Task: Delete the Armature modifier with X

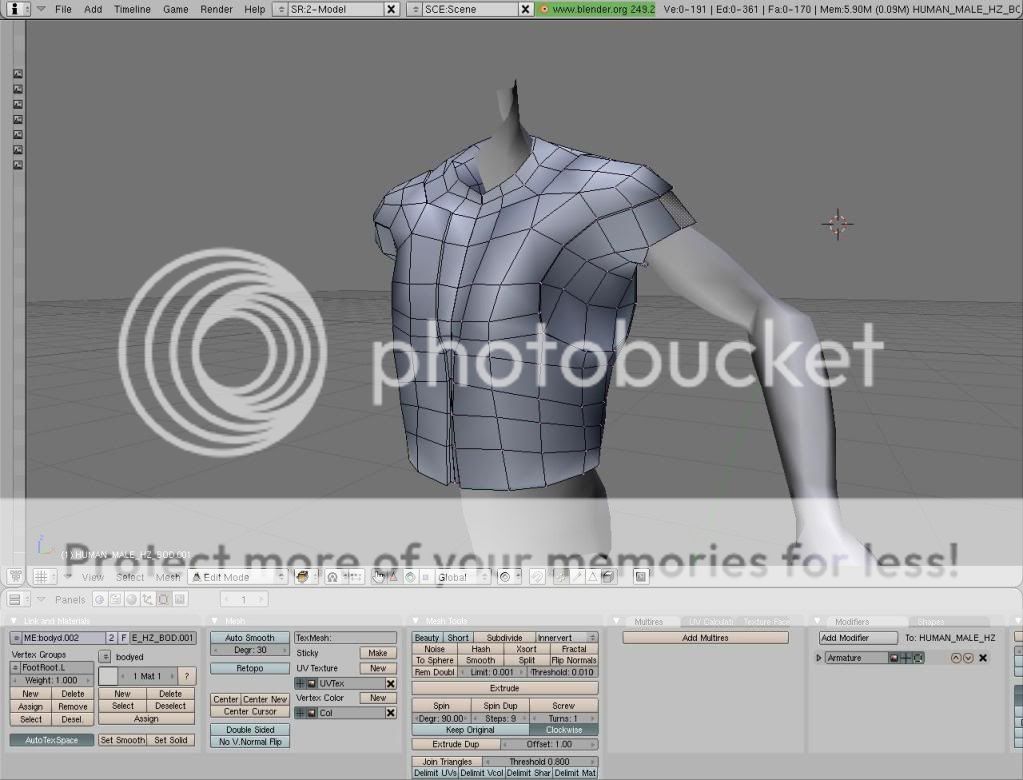Action: (983, 658)
